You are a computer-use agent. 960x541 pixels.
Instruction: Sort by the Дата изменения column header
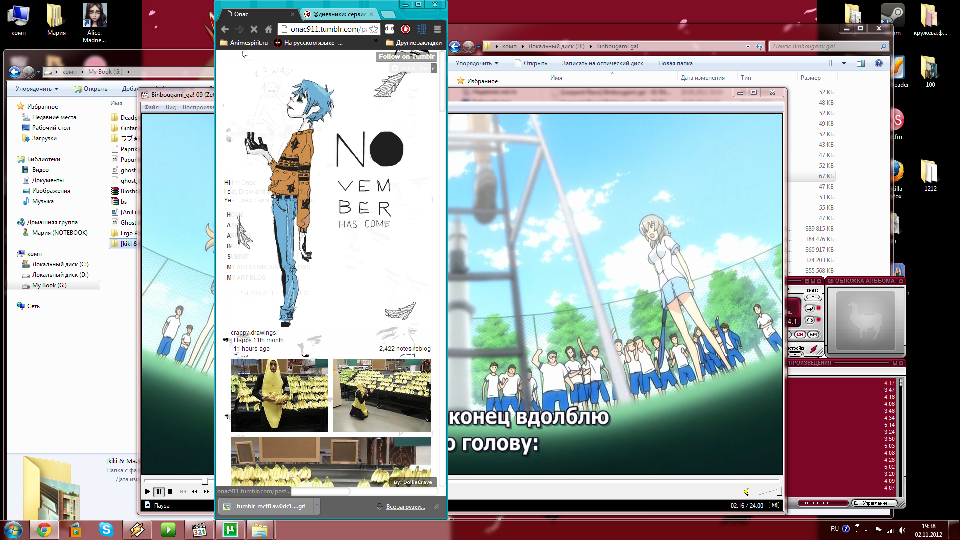(x=702, y=78)
